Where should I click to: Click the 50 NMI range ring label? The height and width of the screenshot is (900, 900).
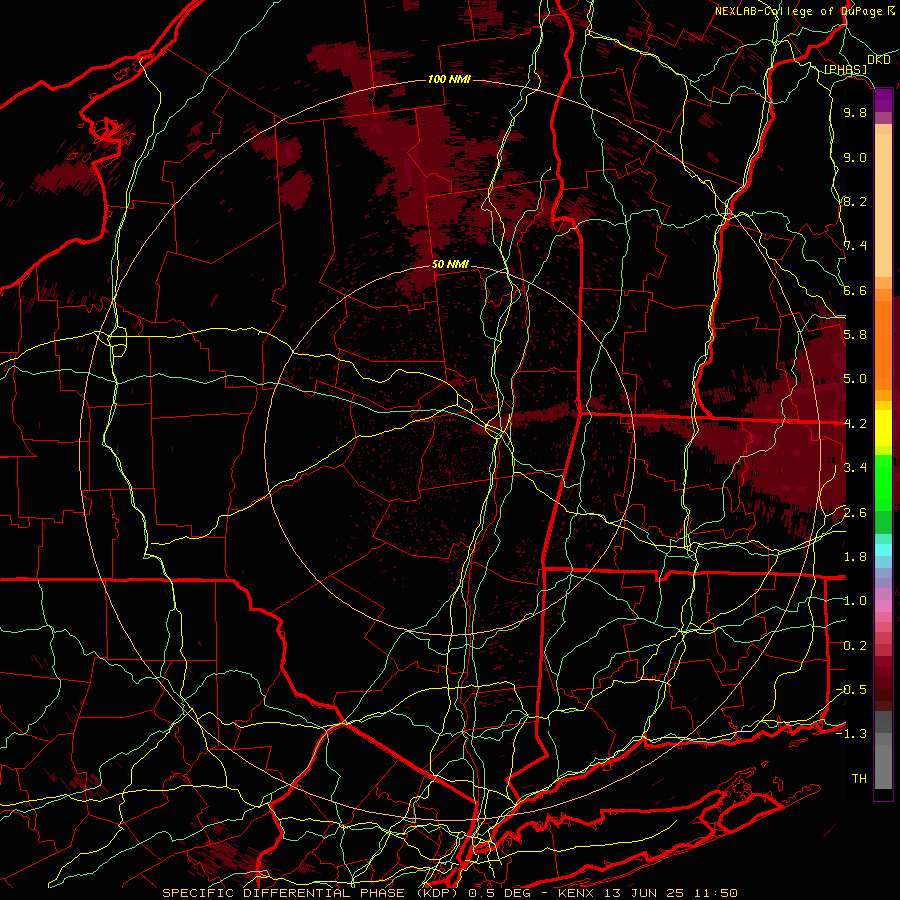coord(451,265)
